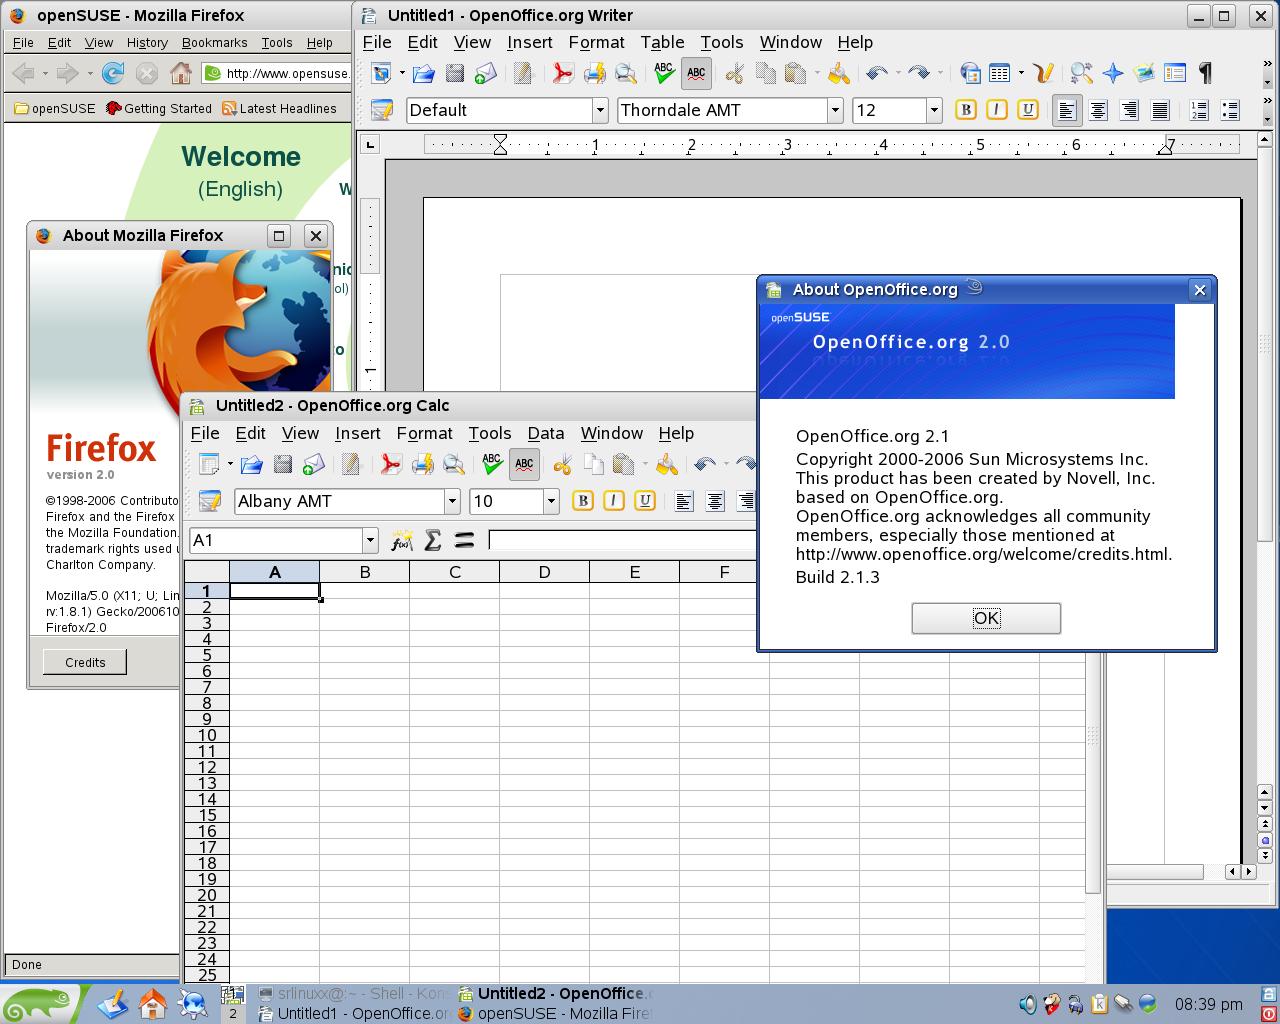The width and height of the screenshot is (1280, 1024).
Task: Click Credits button in About Firefox
Action: 85,662
